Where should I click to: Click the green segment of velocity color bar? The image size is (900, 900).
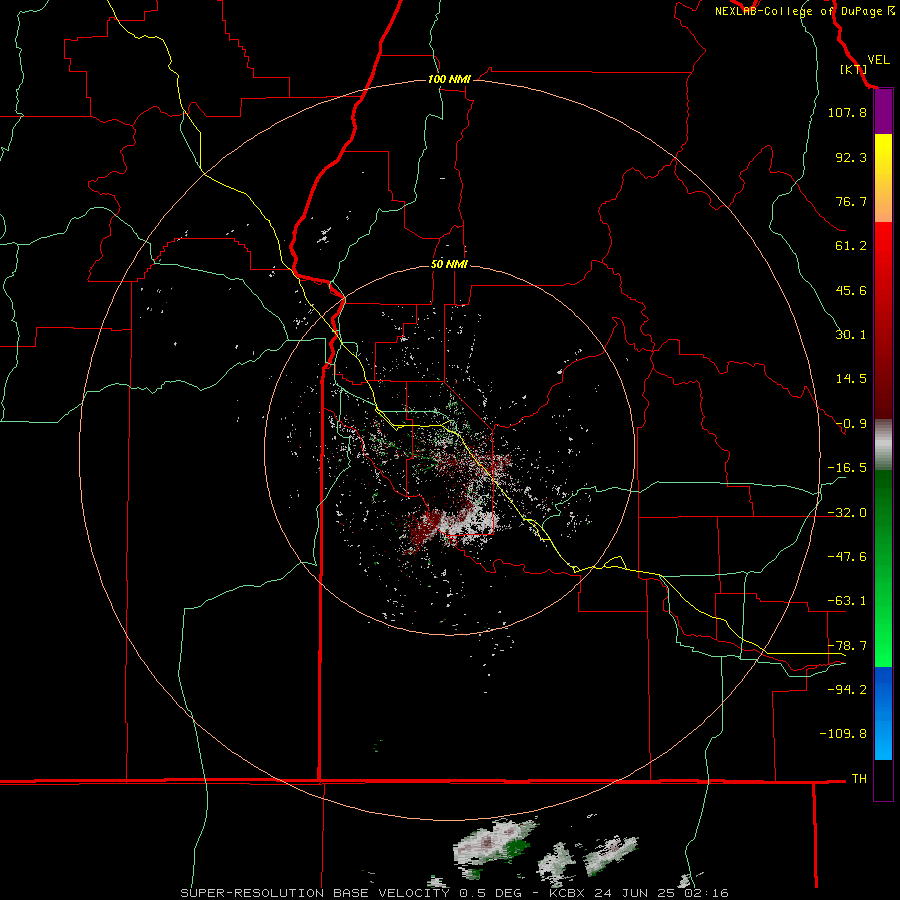[x=883, y=568]
